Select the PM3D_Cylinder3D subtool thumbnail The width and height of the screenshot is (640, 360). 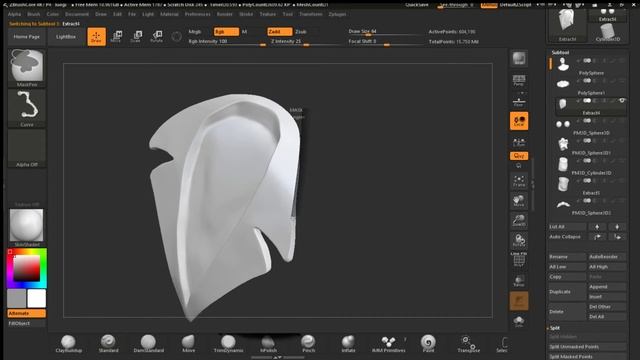(x=563, y=164)
